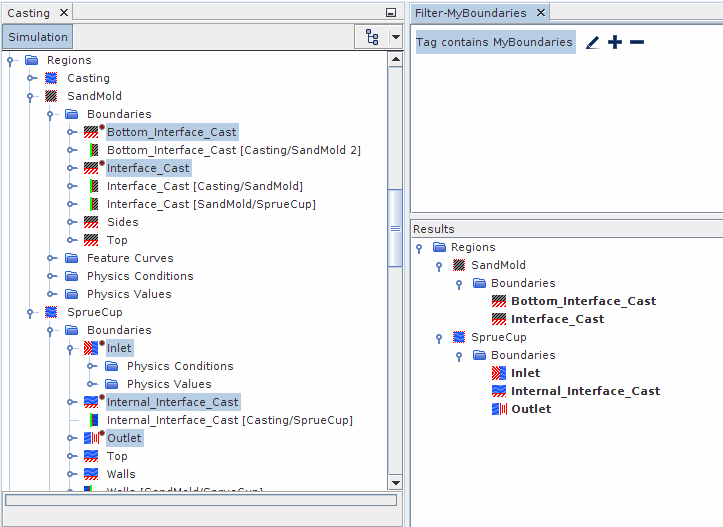Click the vertical scrollbar of simulation tree

tap(396, 228)
